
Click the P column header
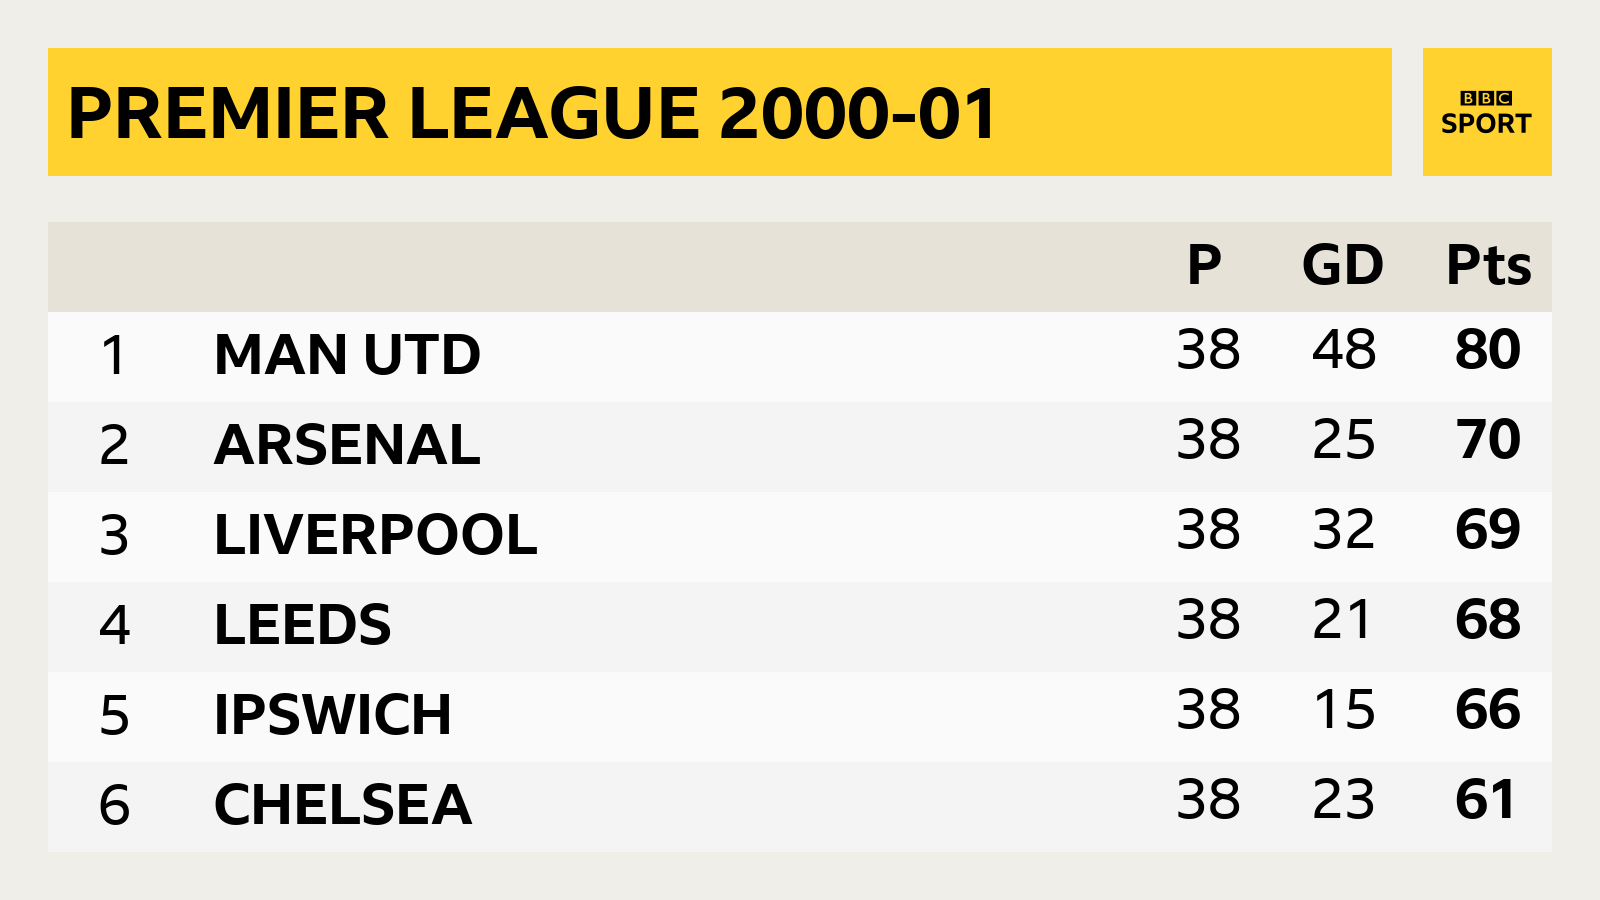click(x=1204, y=265)
